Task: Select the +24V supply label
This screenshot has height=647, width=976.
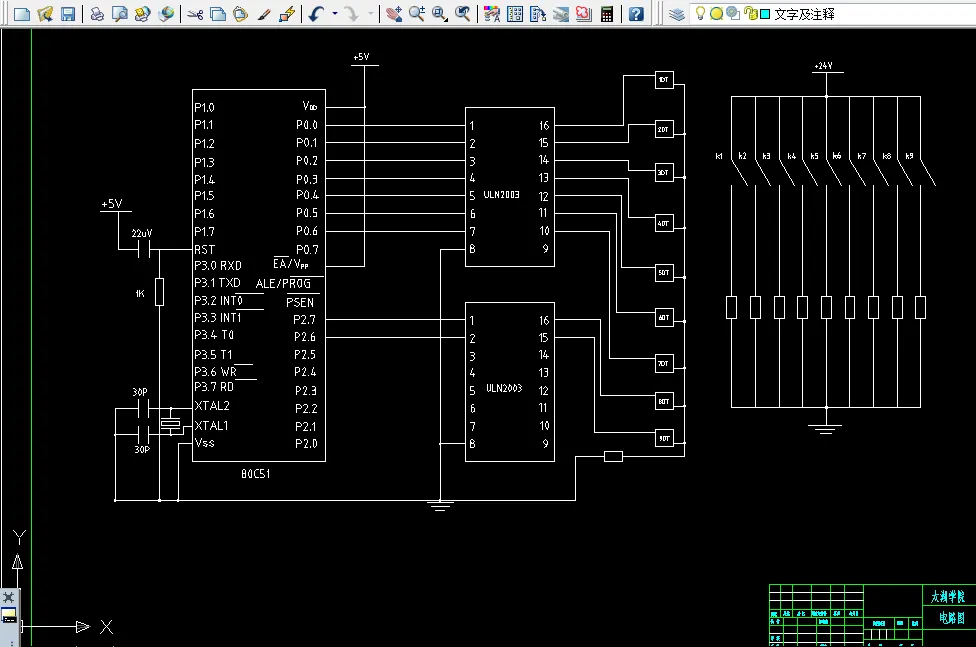Action: click(x=823, y=65)
